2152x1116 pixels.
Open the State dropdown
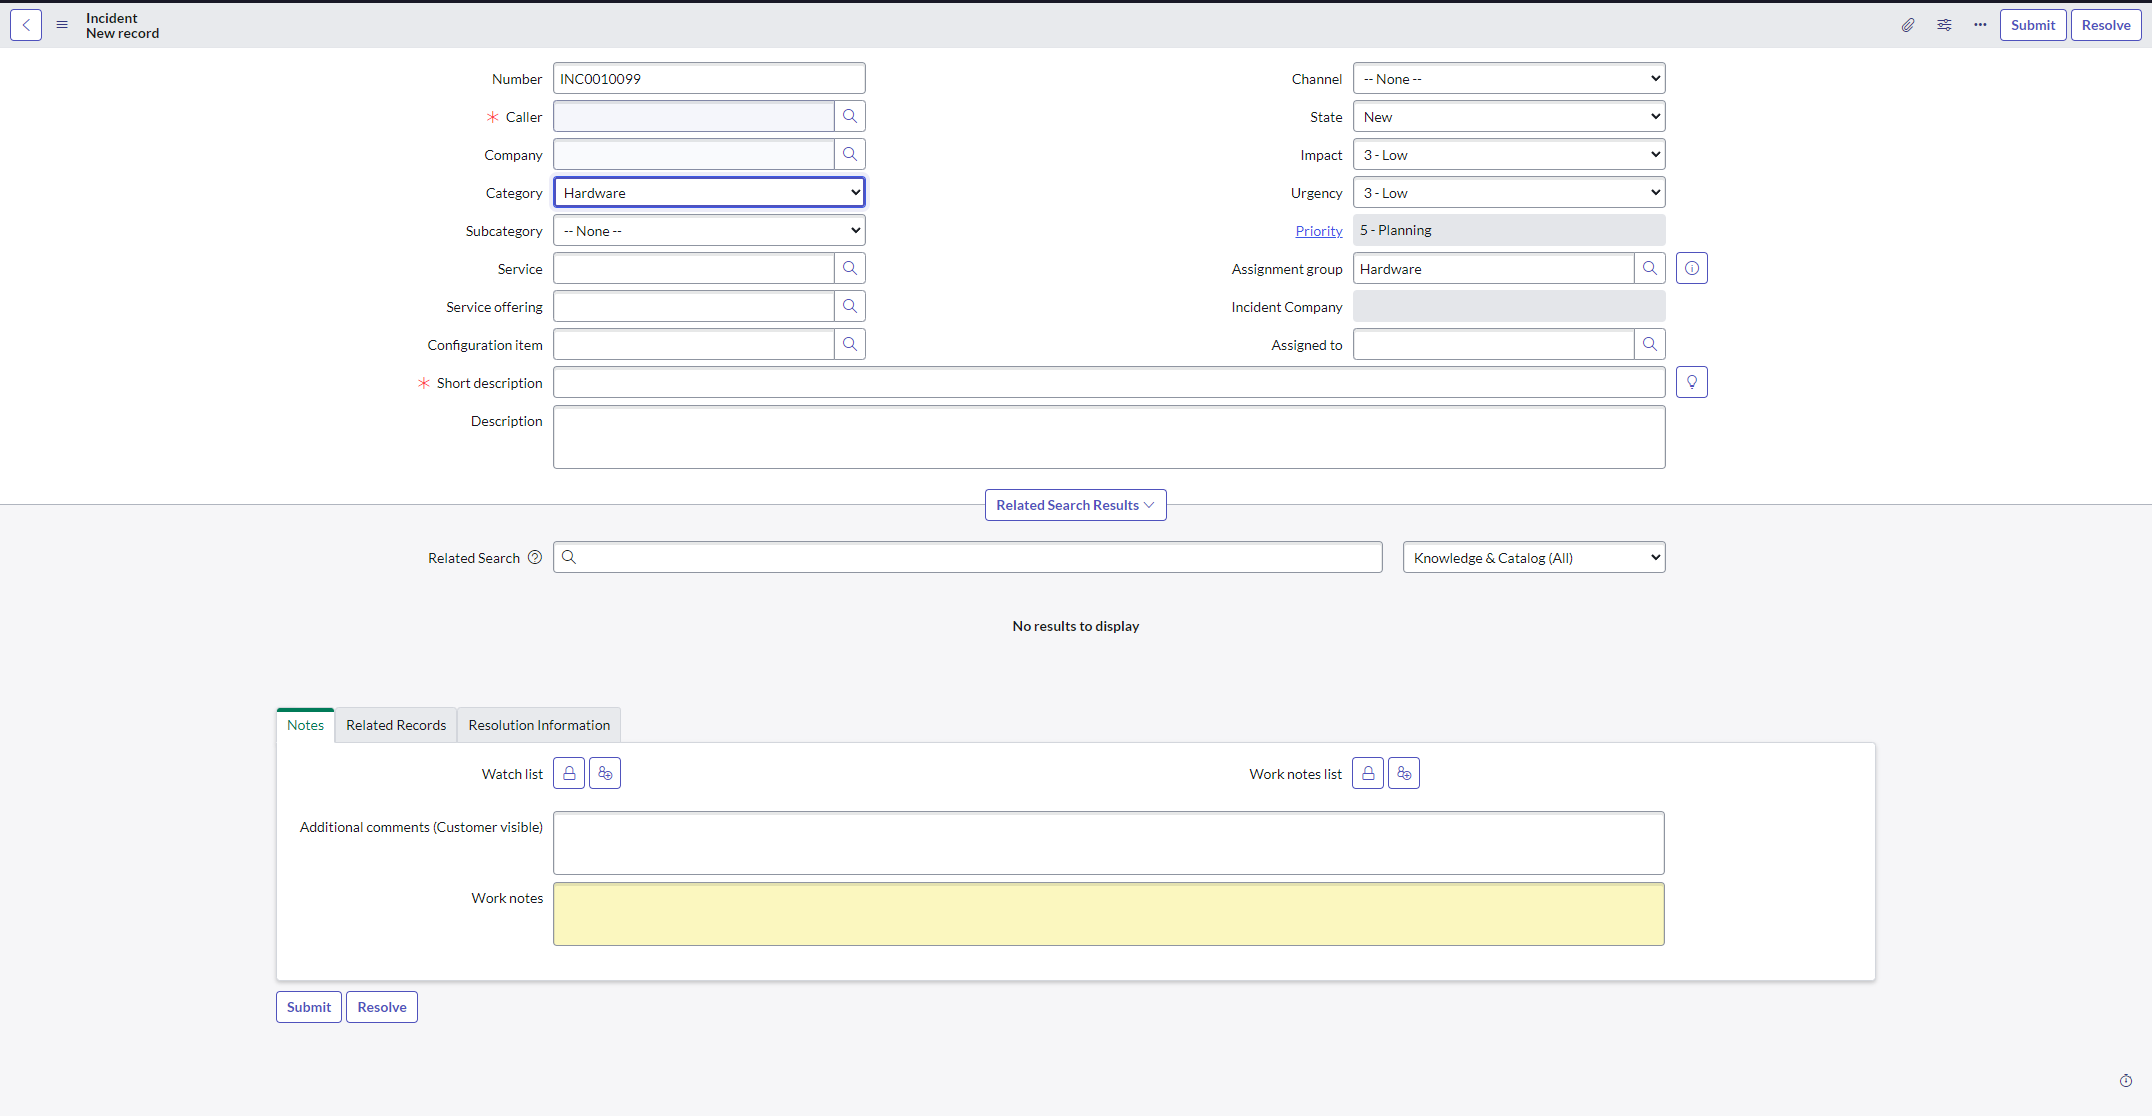pos(1508,116)
